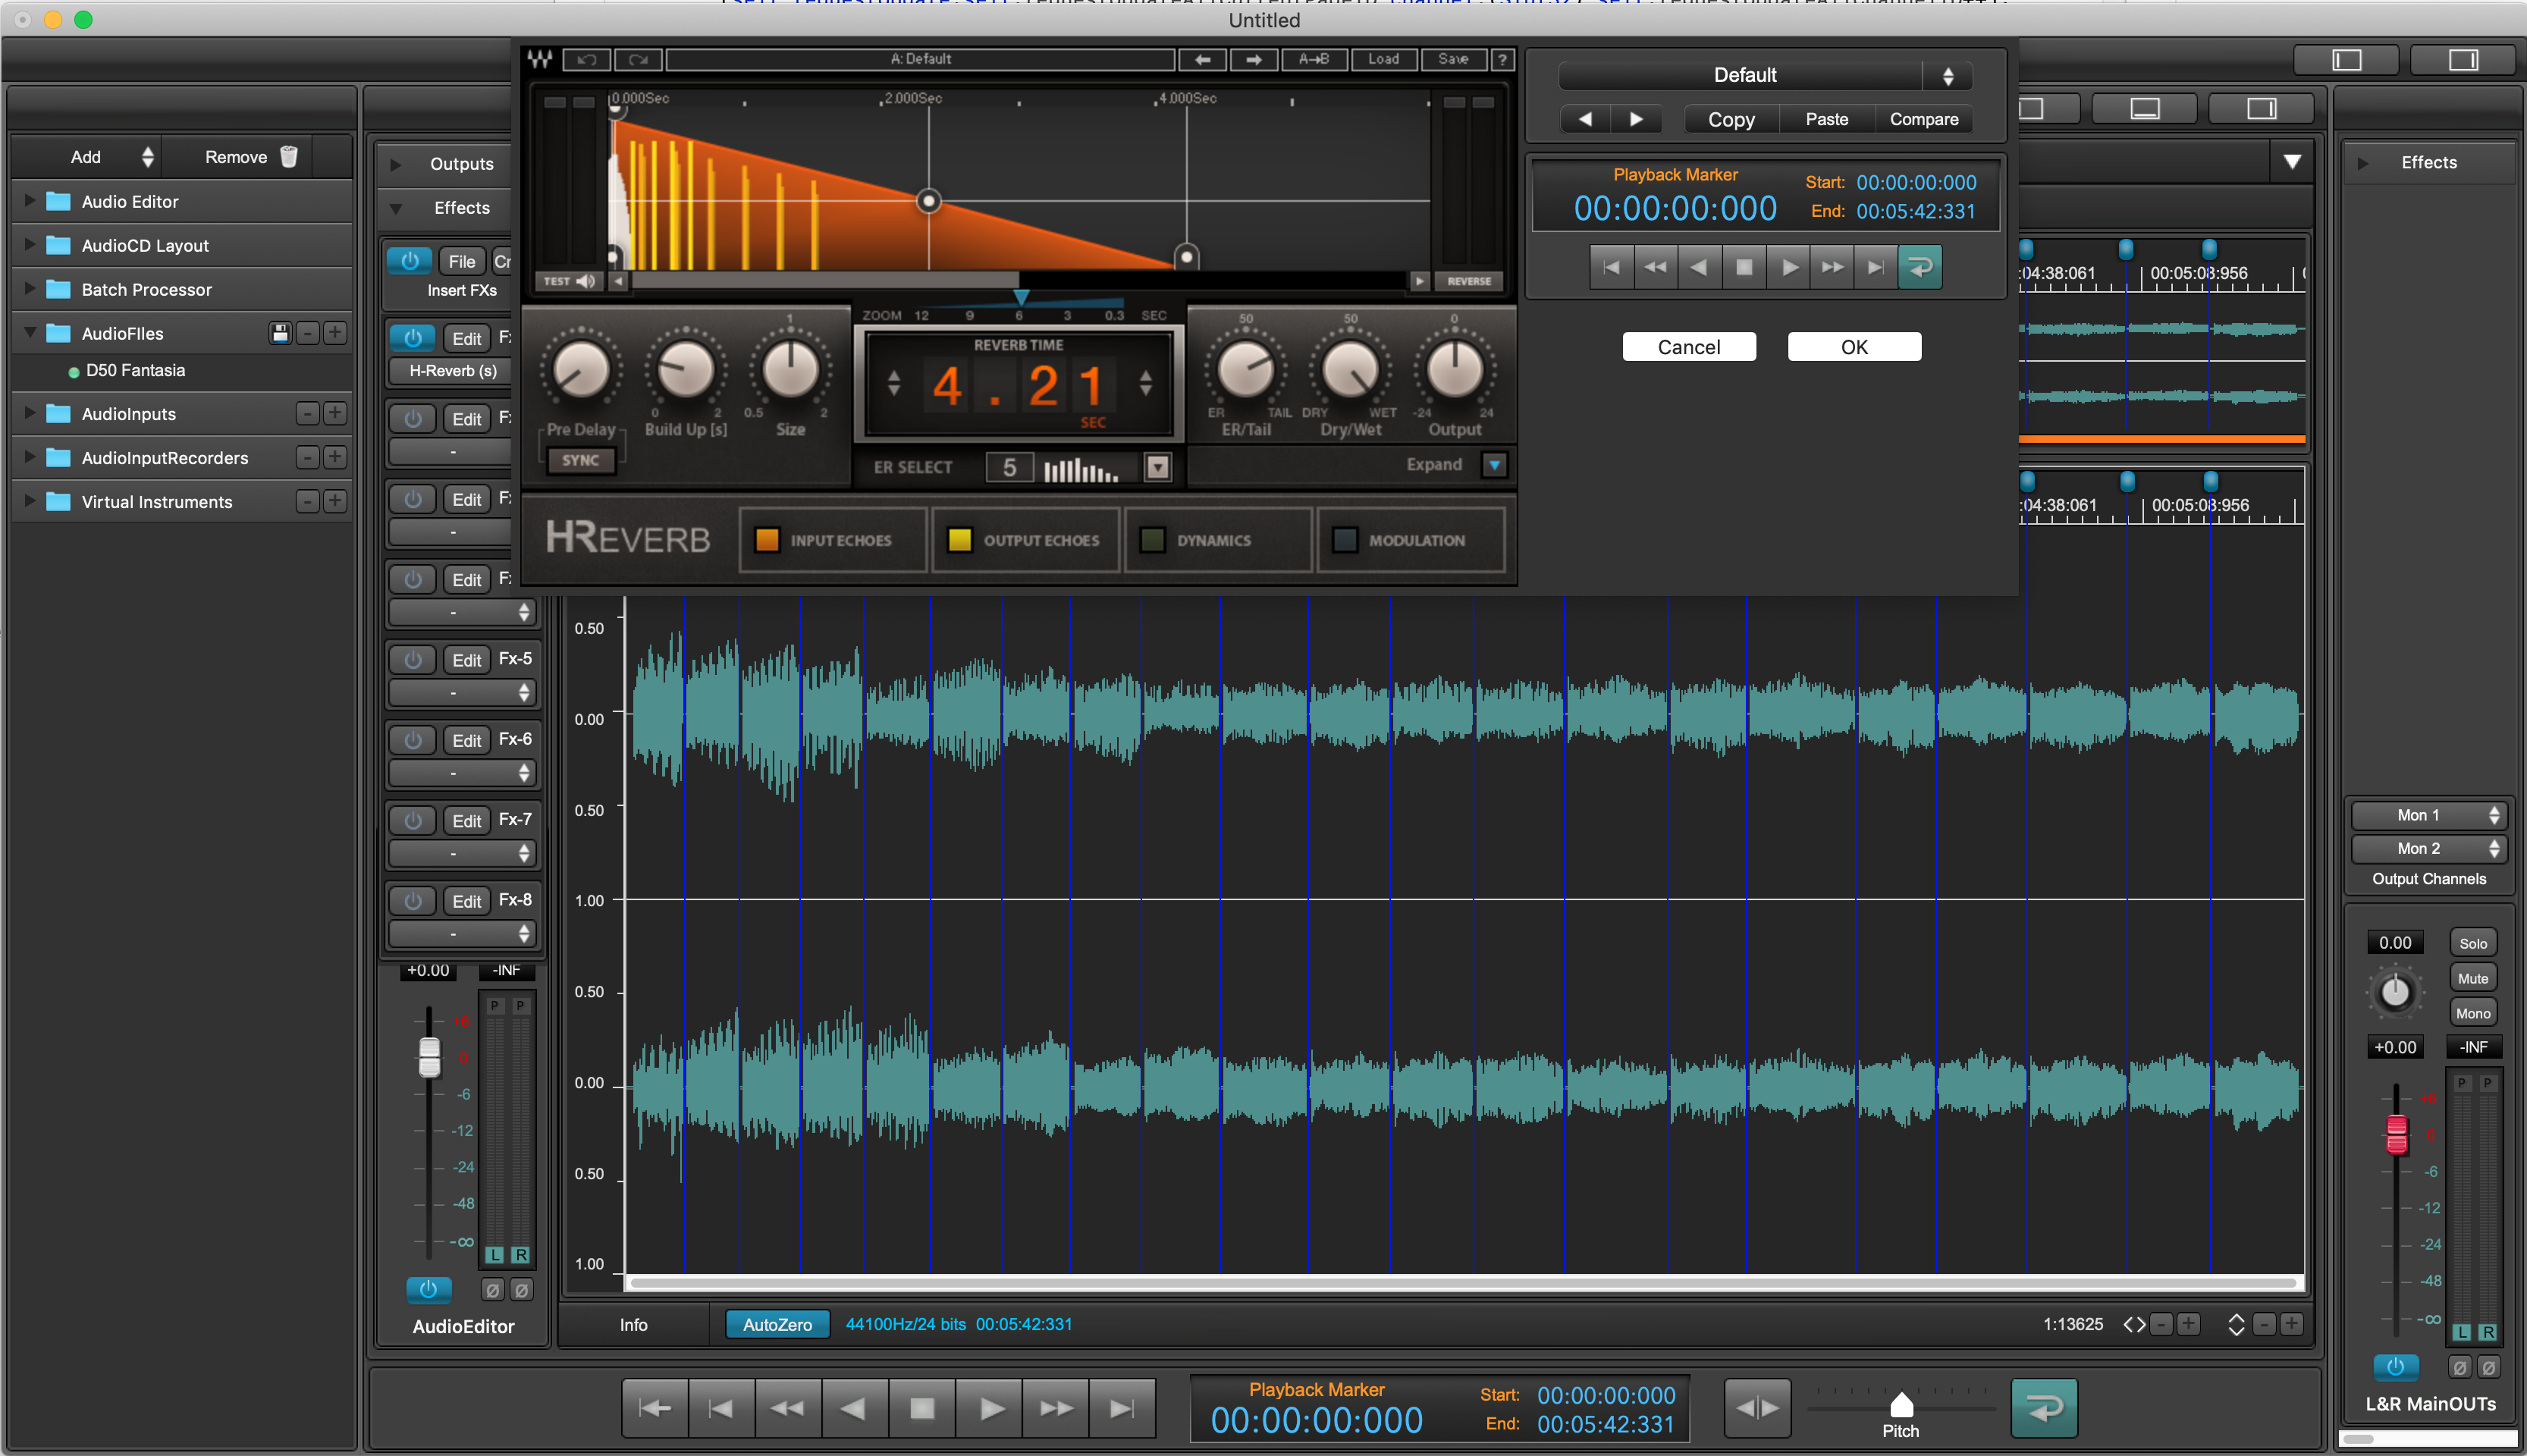Click main transport go-to-end button at bottom
Image resolution: width=2527 pixels, height=1456 pixels.
click(1122, 1409)
